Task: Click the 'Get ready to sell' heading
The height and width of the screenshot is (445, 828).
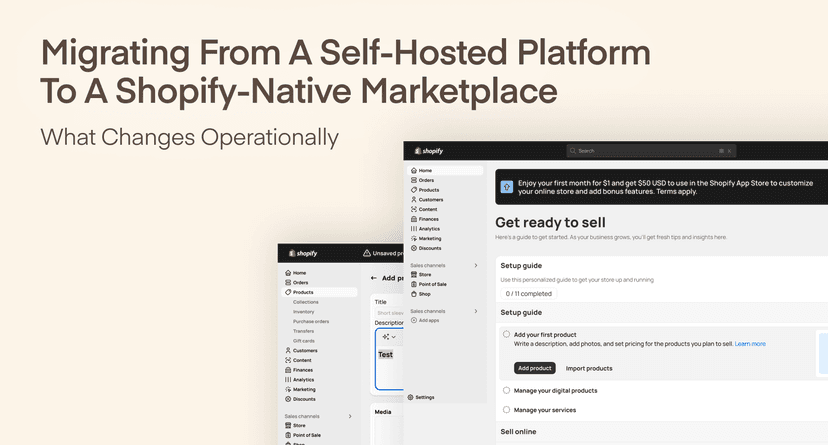Action: [550, 223]
